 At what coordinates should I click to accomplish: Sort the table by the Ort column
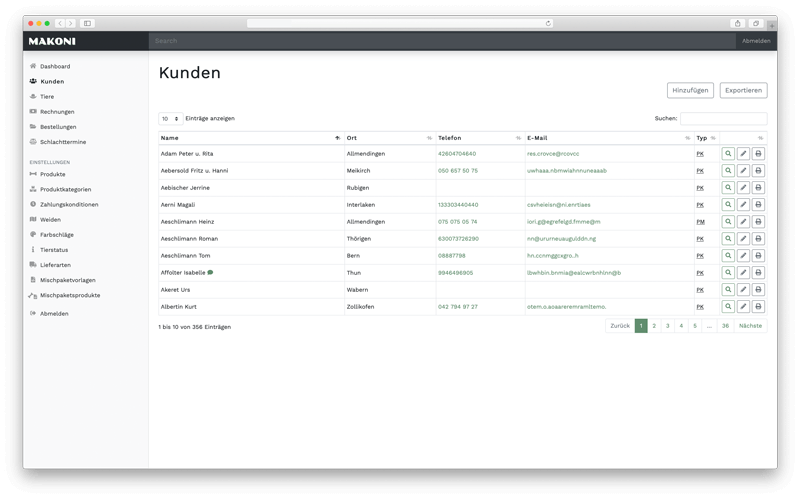click(429, 138)
